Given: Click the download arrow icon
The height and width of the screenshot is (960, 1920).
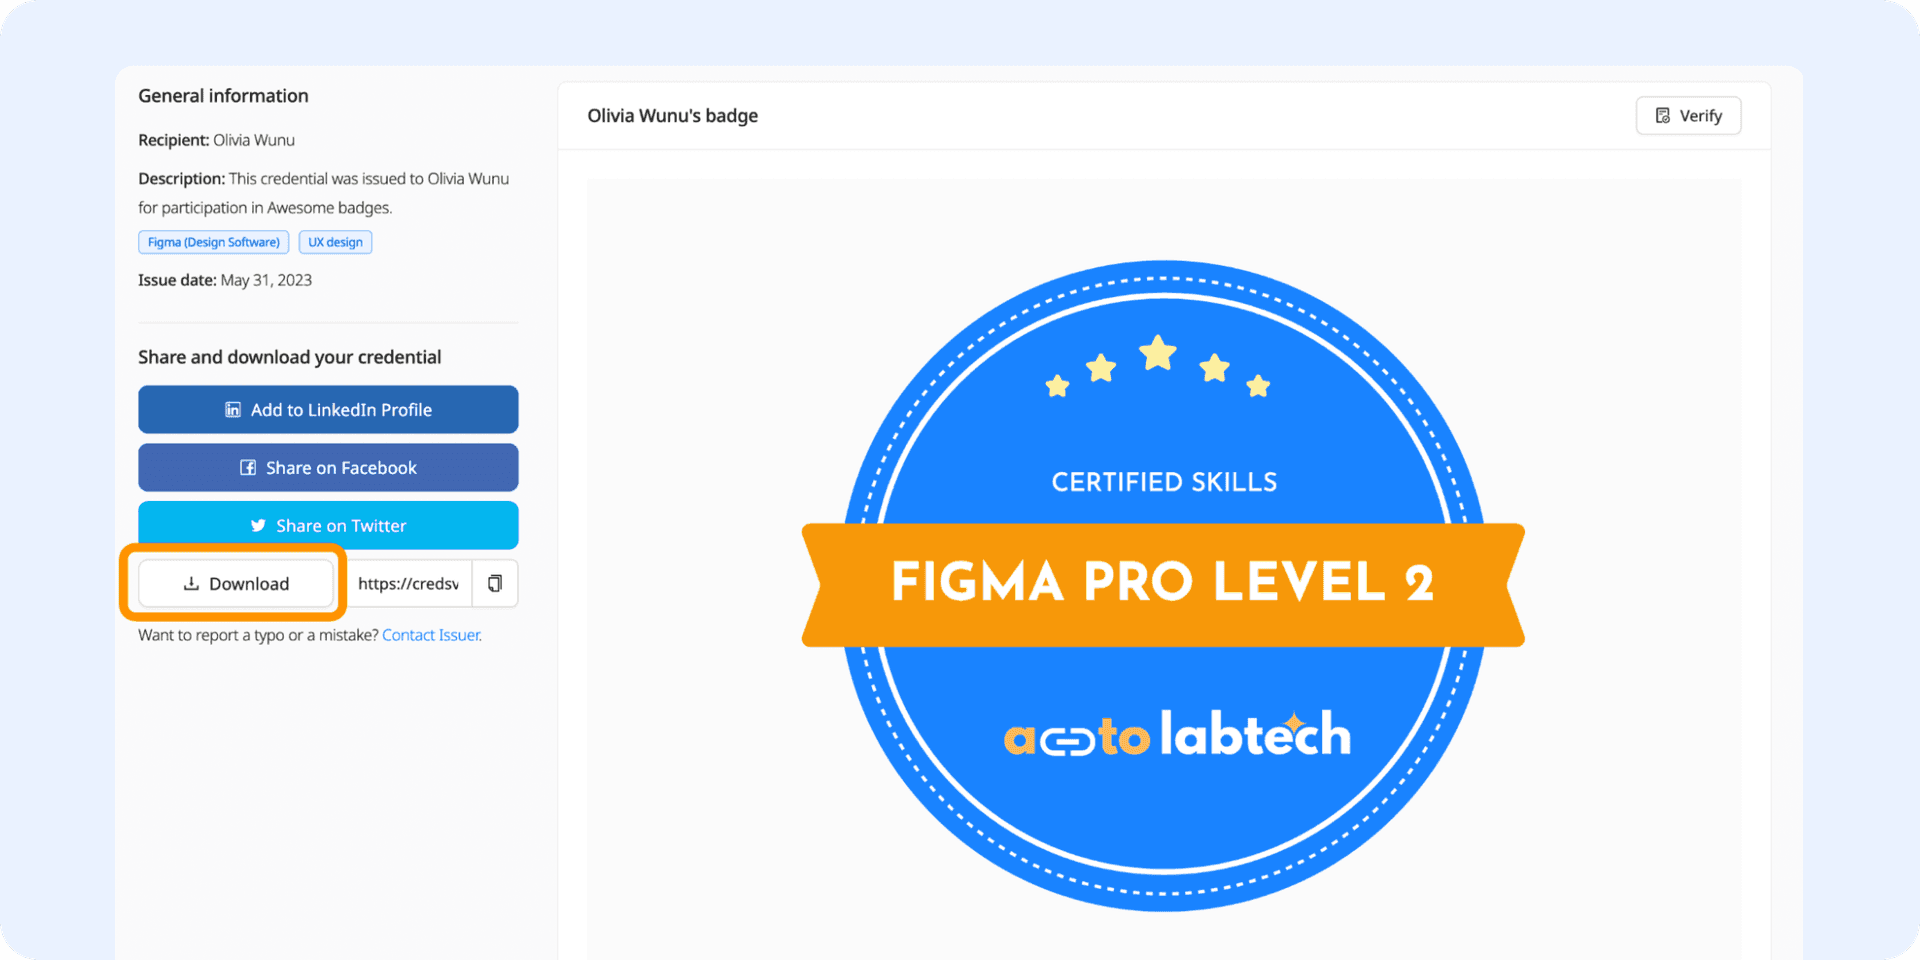Looking at the screenshot, I should tap(191, 584).
